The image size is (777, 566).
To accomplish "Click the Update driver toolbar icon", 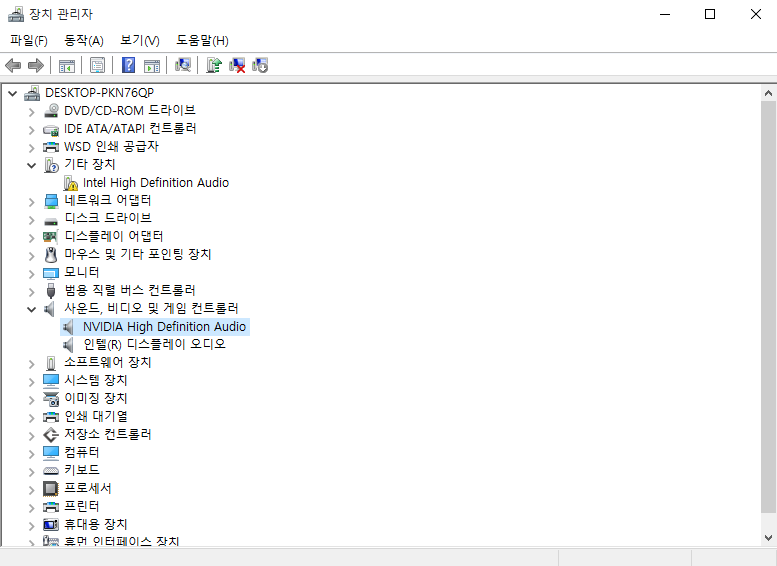I will (x=214, y=65).
